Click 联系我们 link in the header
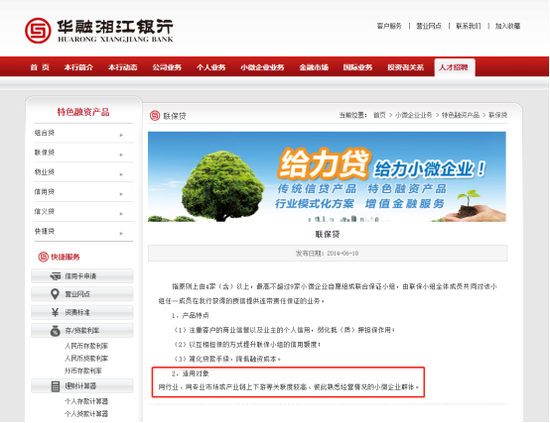 [468, 26]
